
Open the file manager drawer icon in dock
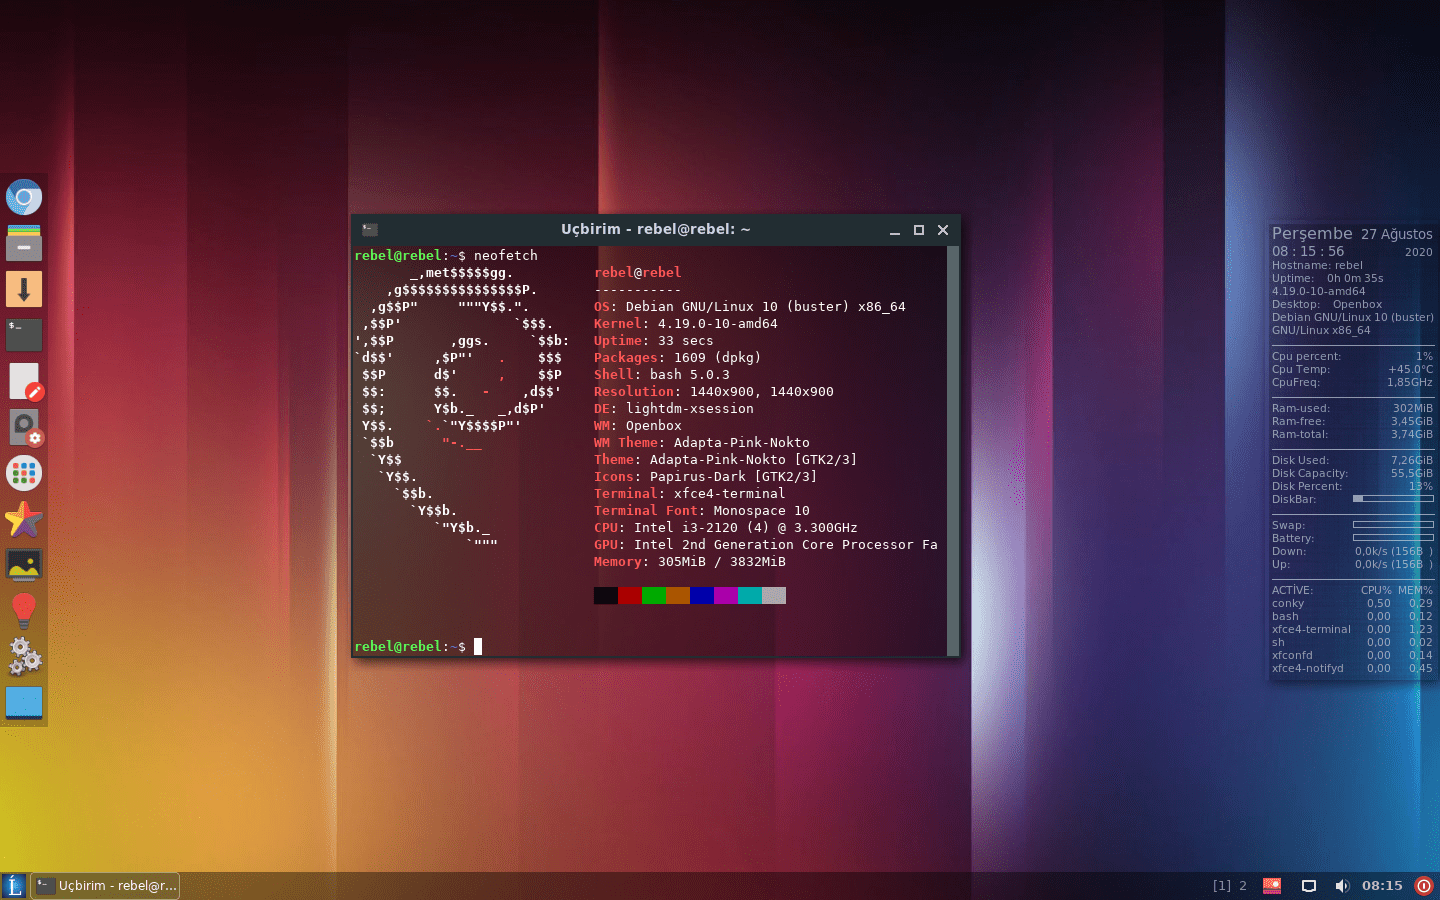click(x=24, y=243)
